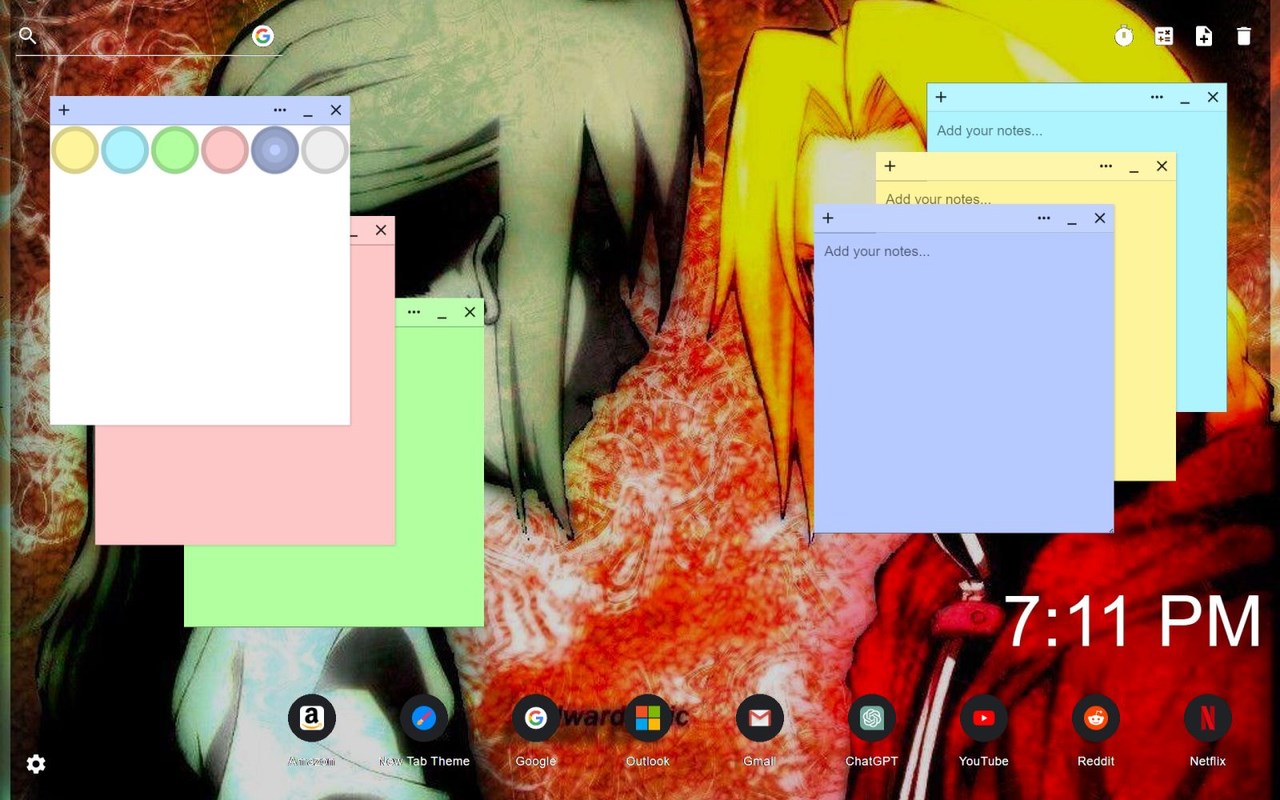Close the periwinkle note
The width and height of the screenshot is (1280, 800).
(1100, 218)
